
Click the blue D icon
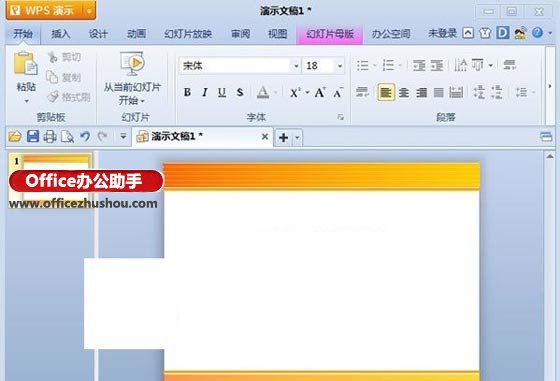tap(503, 33)
